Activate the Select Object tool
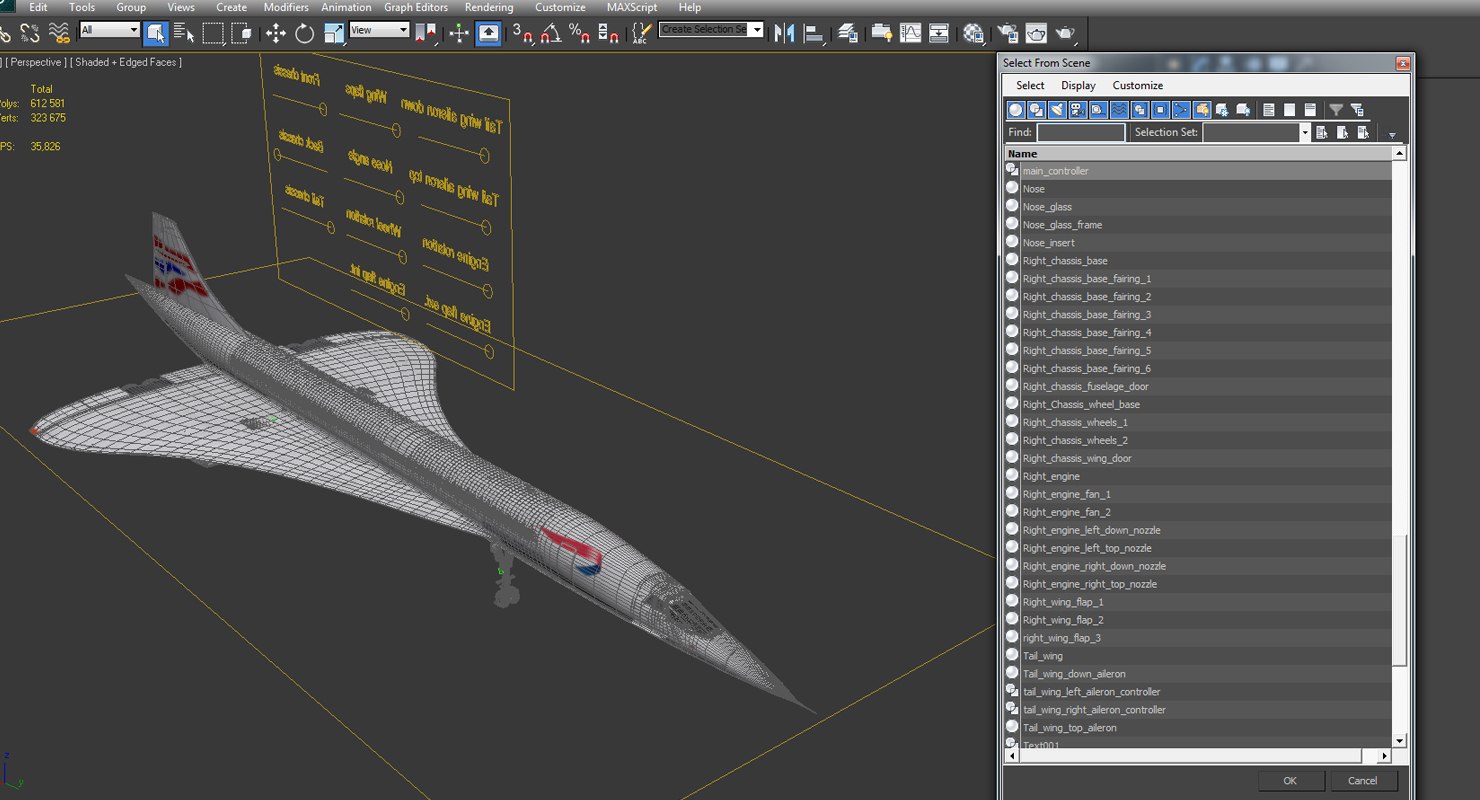1480x800 pixels. [156, 33]
